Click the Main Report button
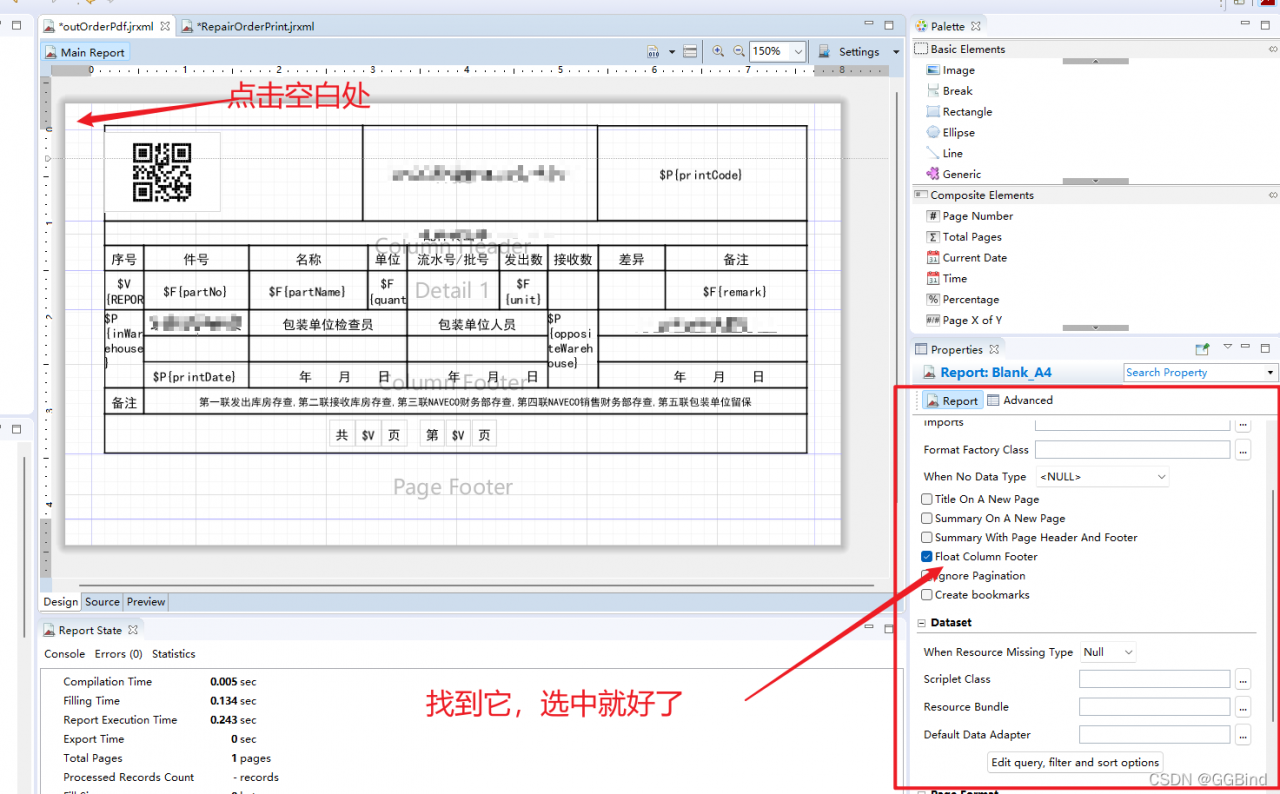This screenshot has width=1280, height=794. [85, 52]
